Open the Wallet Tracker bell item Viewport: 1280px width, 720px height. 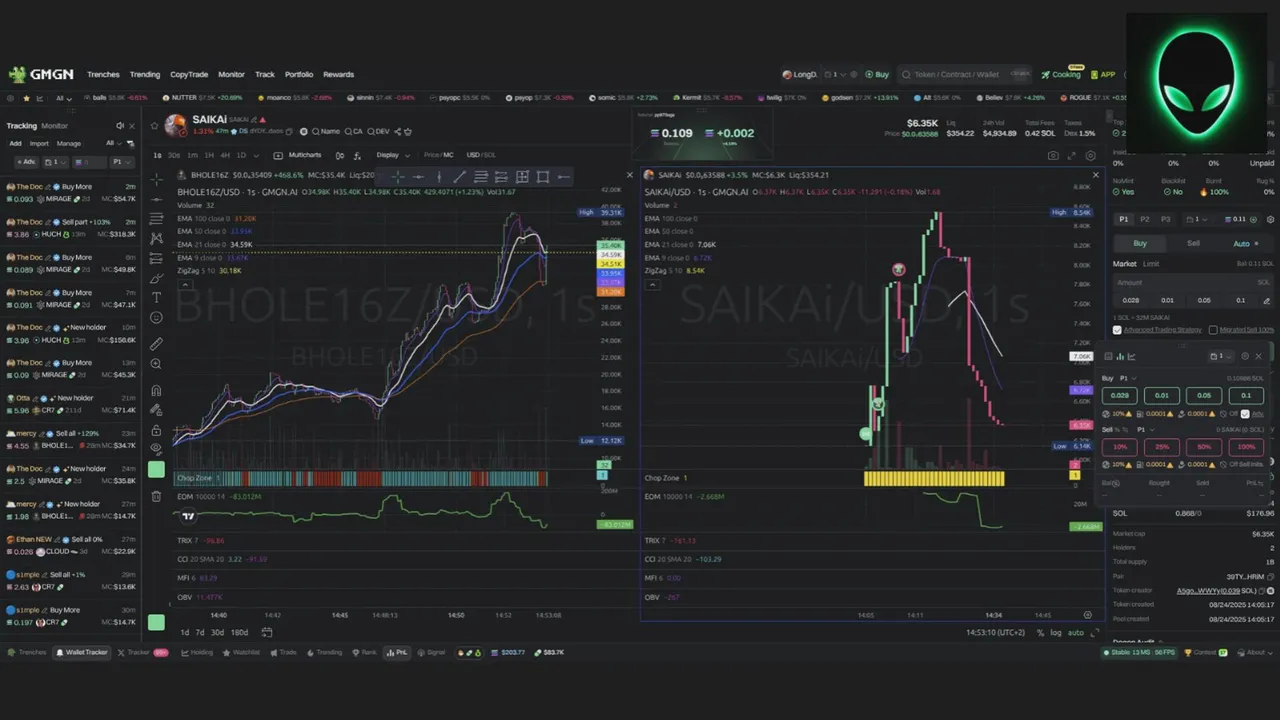click(x=82, y=652)
